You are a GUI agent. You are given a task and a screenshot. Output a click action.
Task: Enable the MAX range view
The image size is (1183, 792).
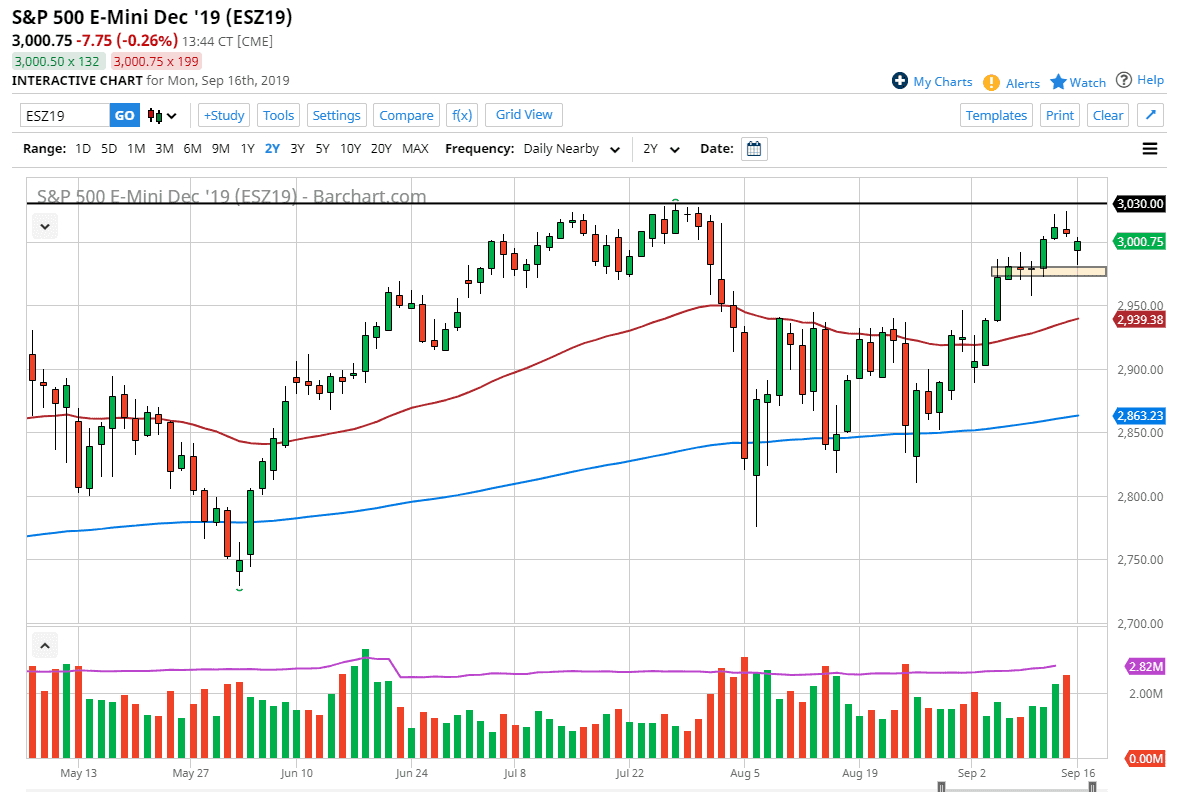[415, 148]
